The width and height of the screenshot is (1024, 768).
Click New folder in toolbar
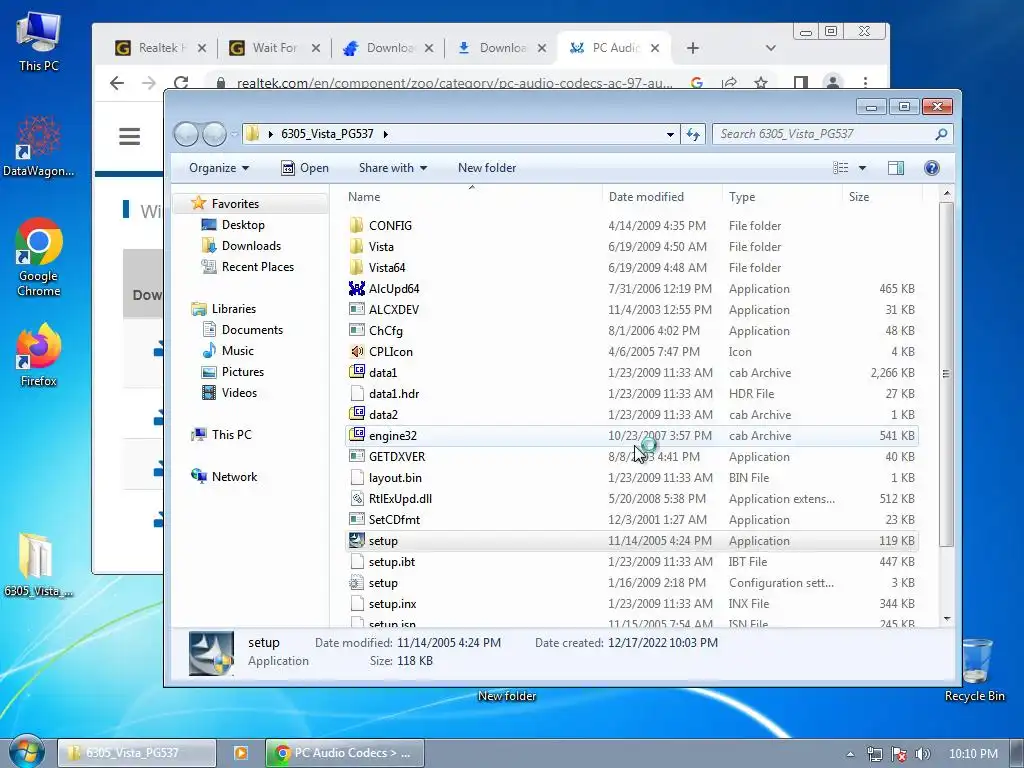[487, 168]
